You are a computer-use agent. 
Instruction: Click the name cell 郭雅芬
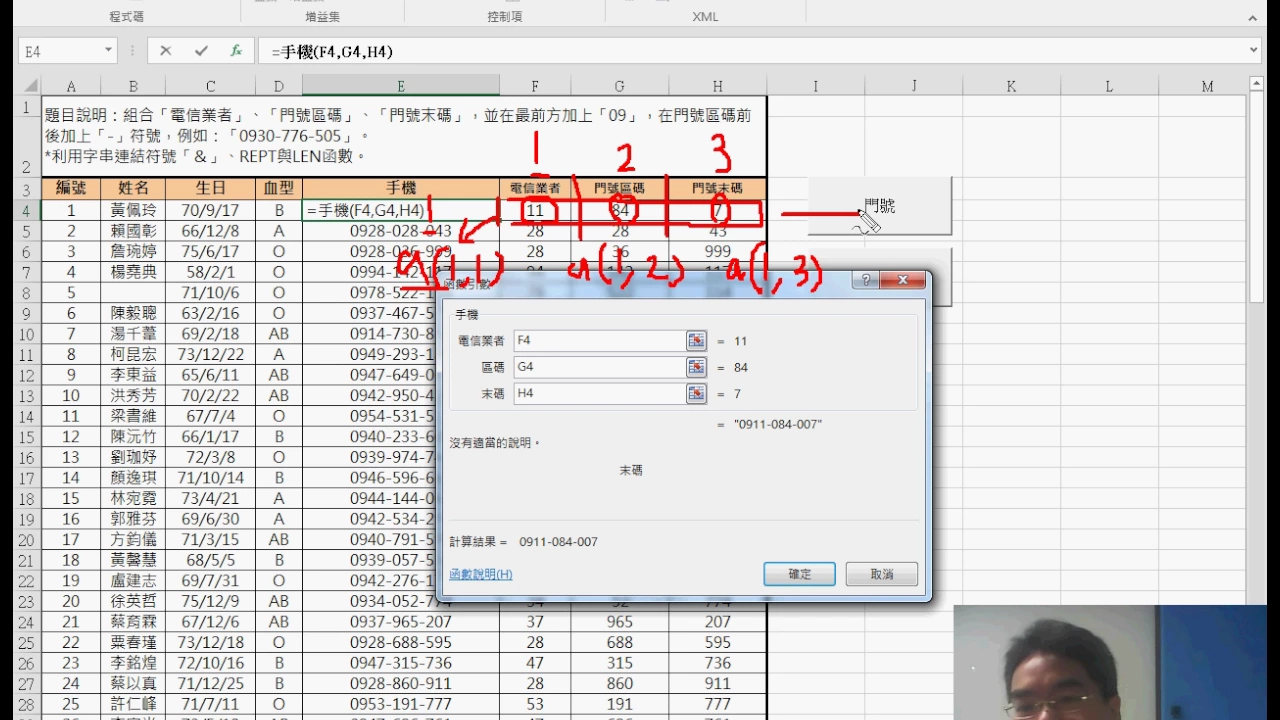(x=133, y=519)
